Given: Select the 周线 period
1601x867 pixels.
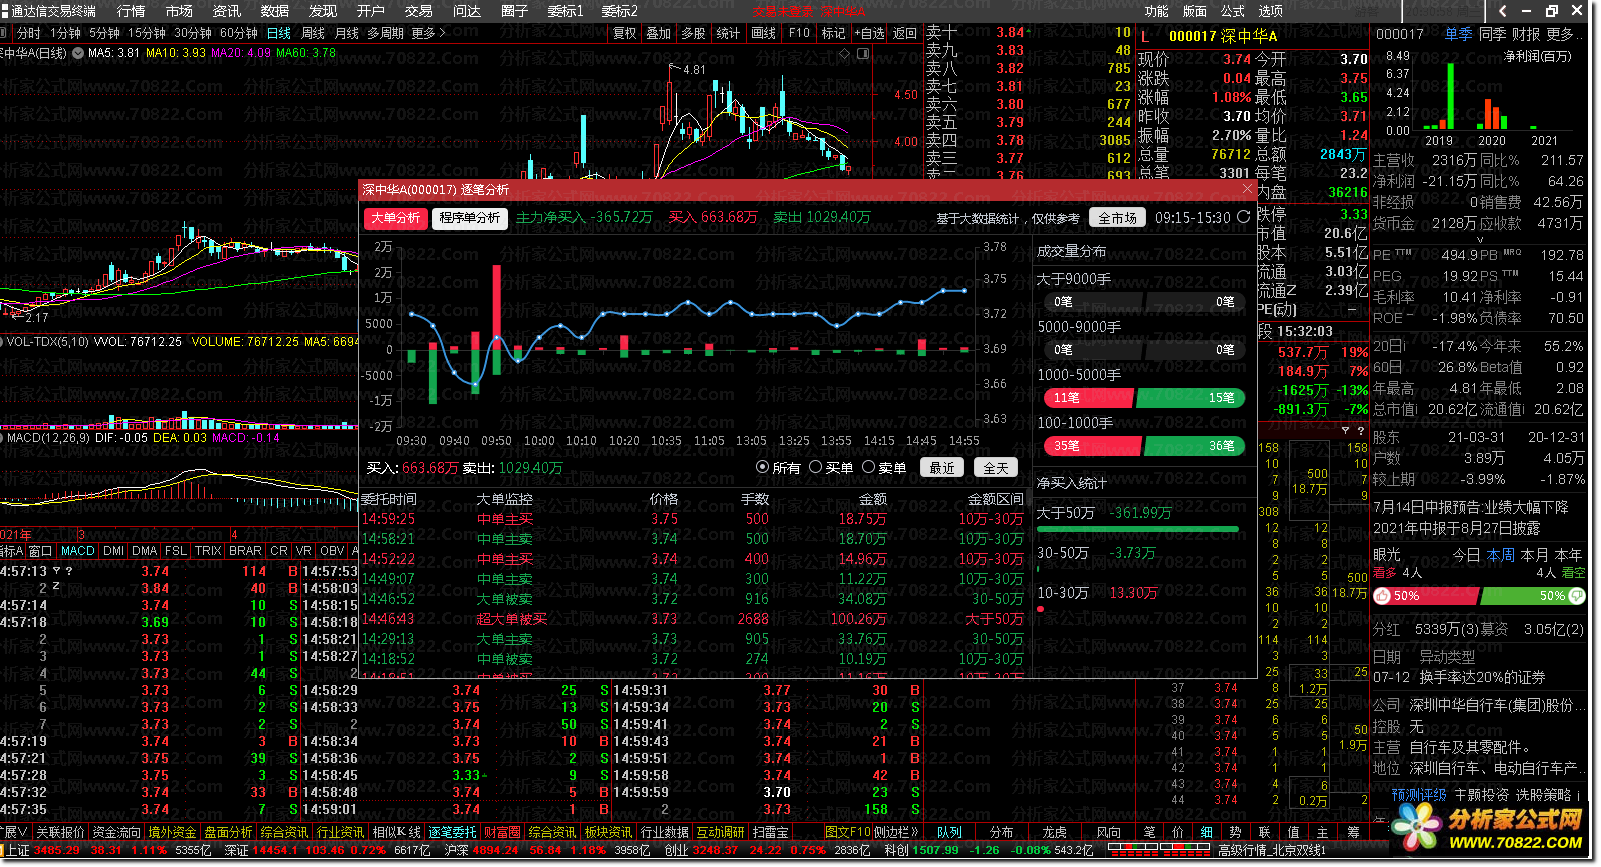Looking at the screenshot, I should coord(313,33).
